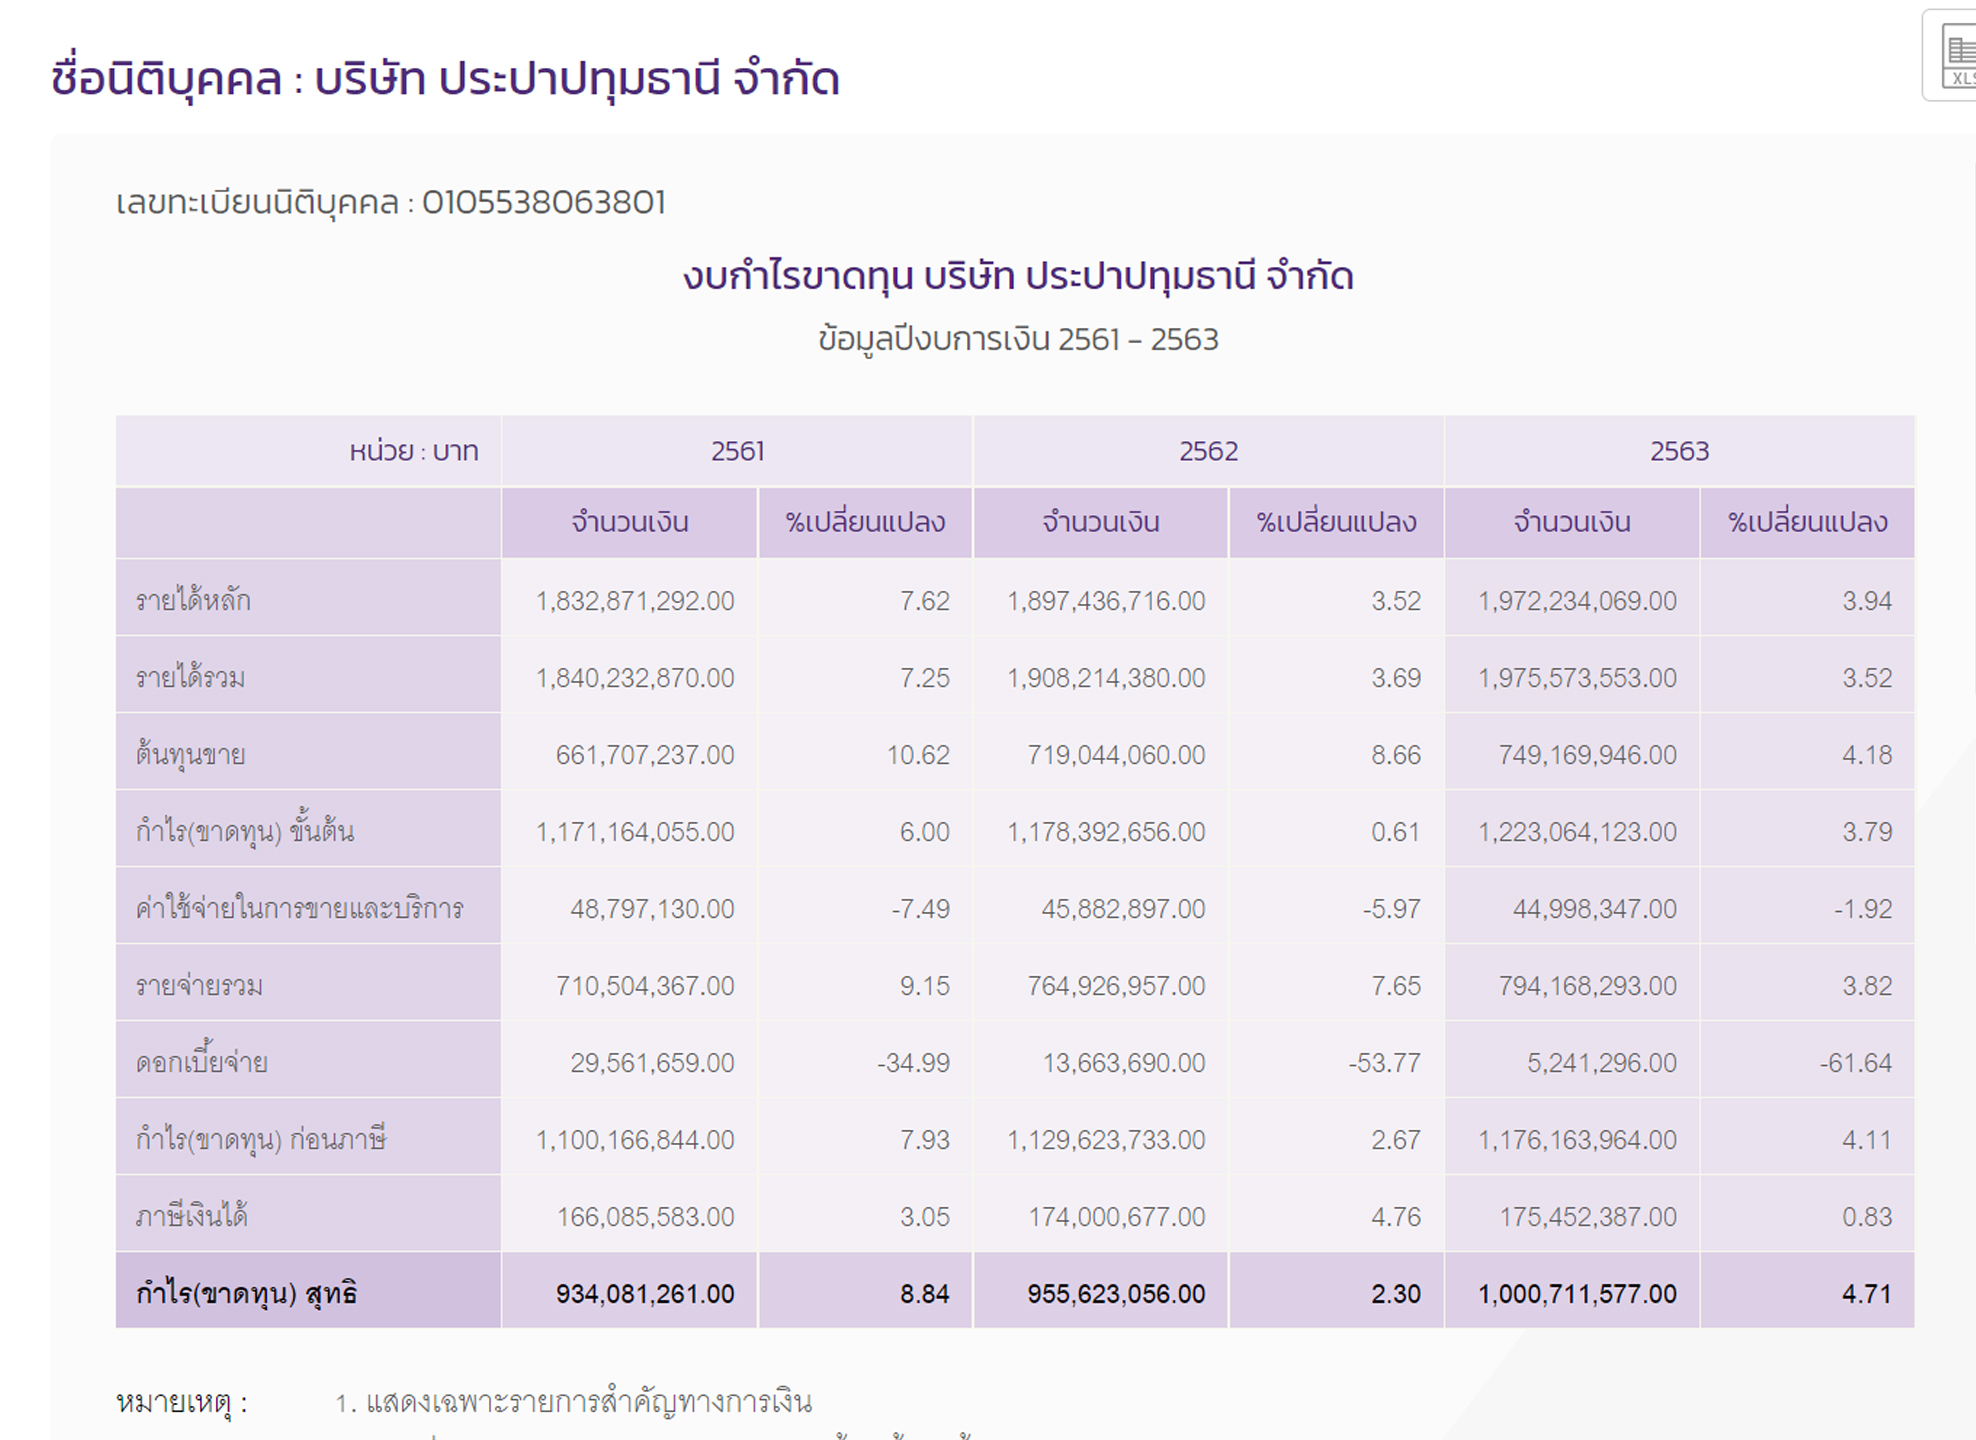1976x1440 pixels.
Task: Click the กำไร(ขาดทุน) สุทธิ row label
Action: pyautogui.click(x=246, y=1294)
